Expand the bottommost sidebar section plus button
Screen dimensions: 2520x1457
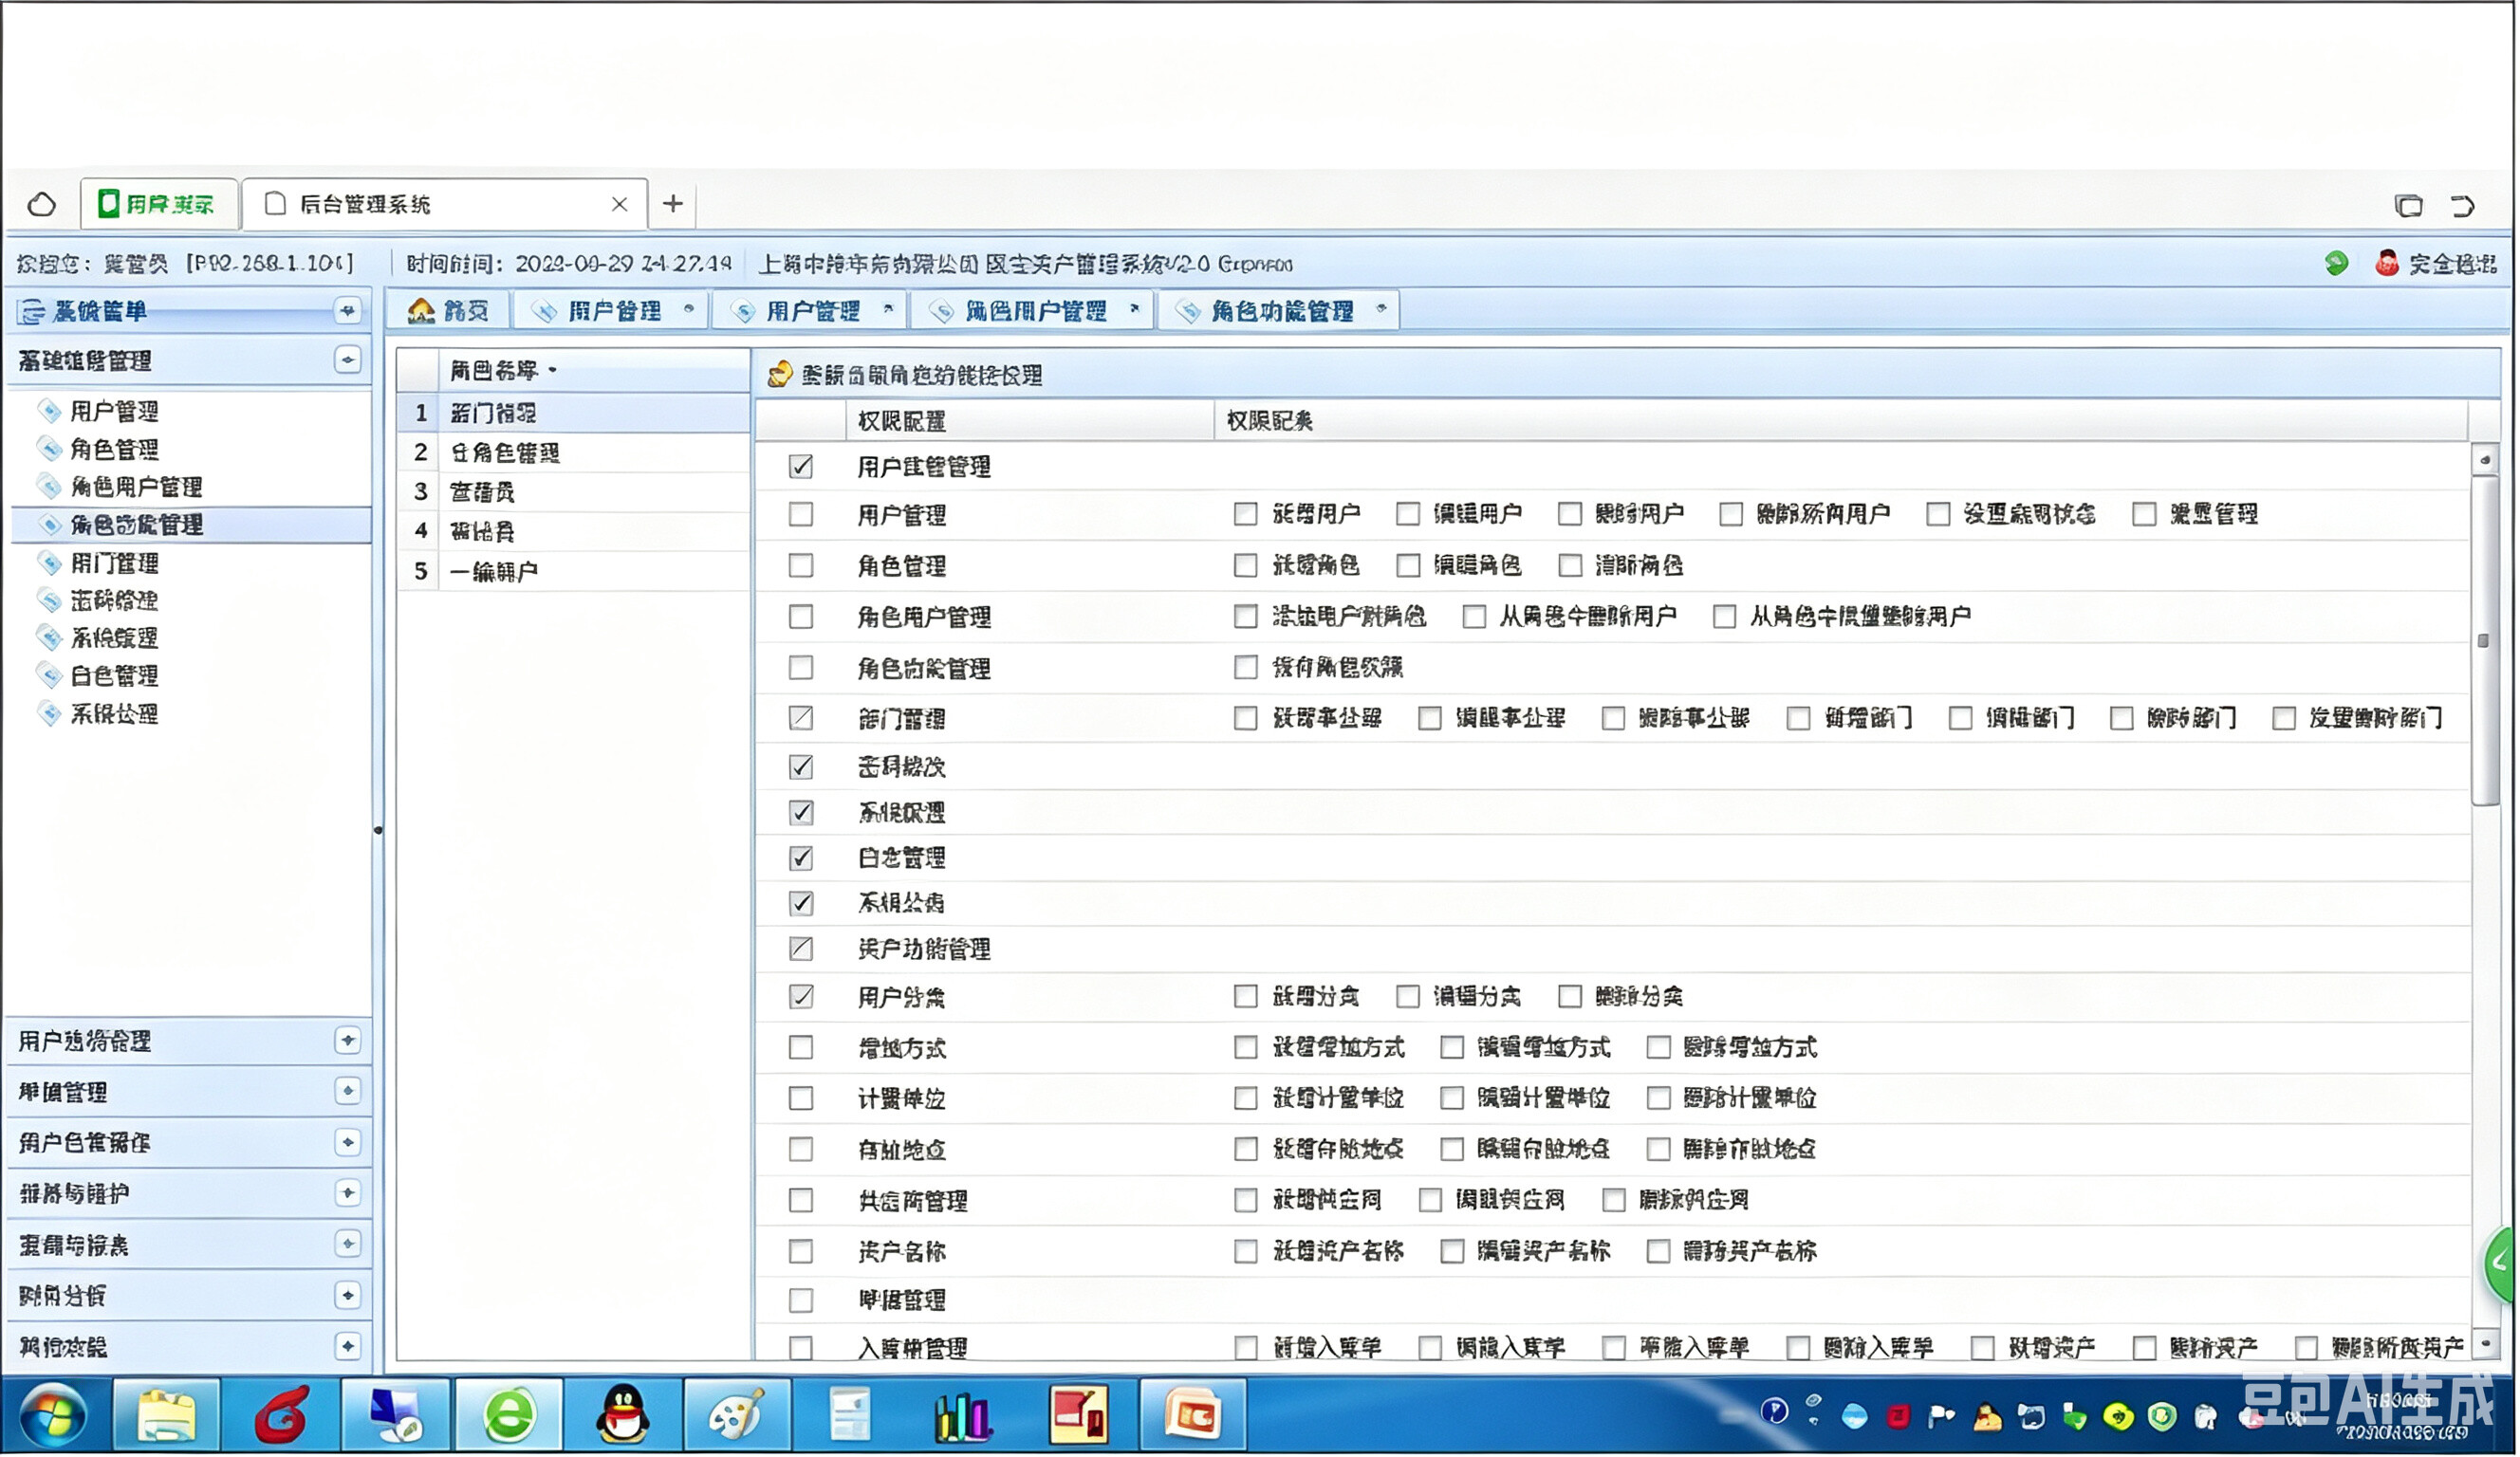[347, 1347]
